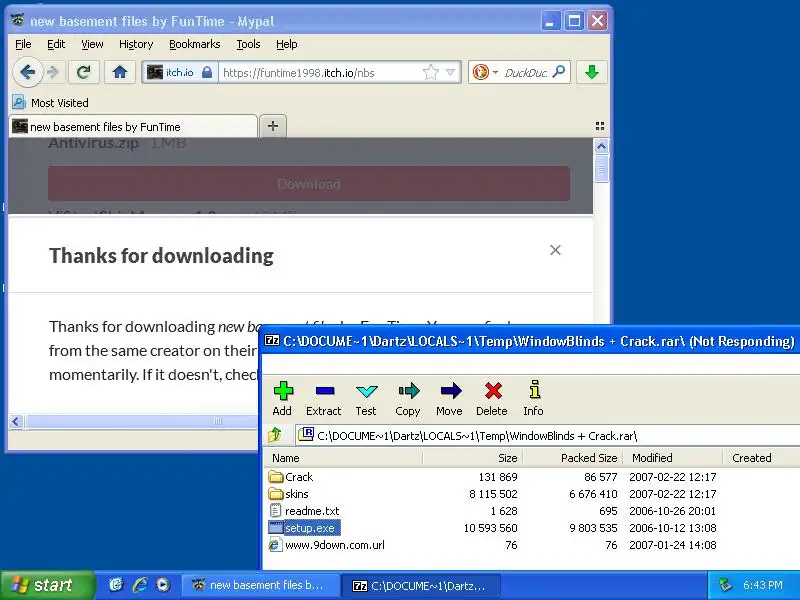Bookmark this page with the star icon
The image size is (800, 600).
[431, 72]
